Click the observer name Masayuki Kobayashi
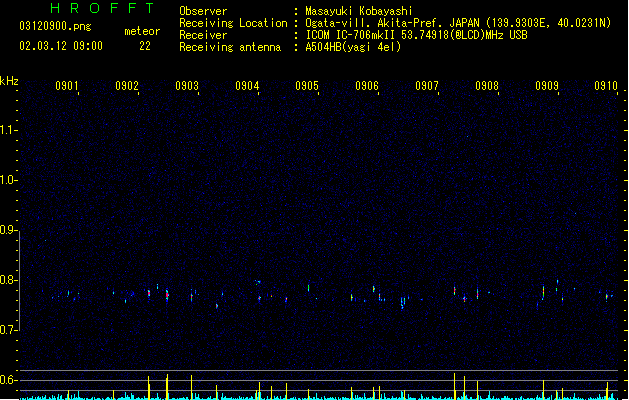Screen dimensions: 629x400 click(359, 11)
